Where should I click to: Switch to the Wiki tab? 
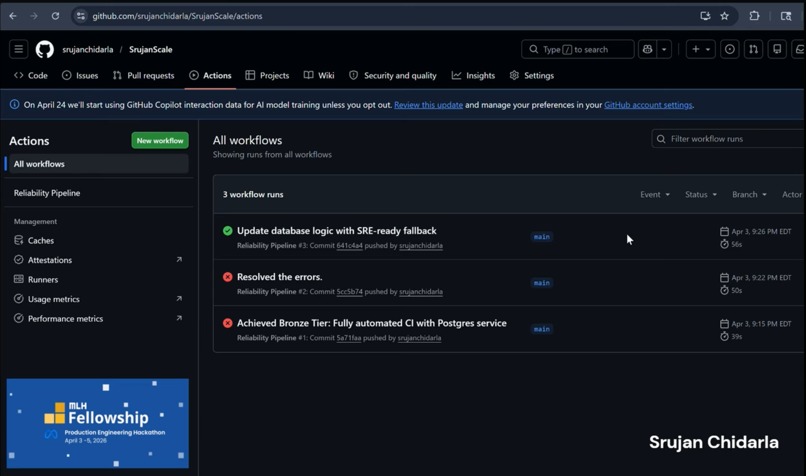pyautogui.click(x=319, y=76)
